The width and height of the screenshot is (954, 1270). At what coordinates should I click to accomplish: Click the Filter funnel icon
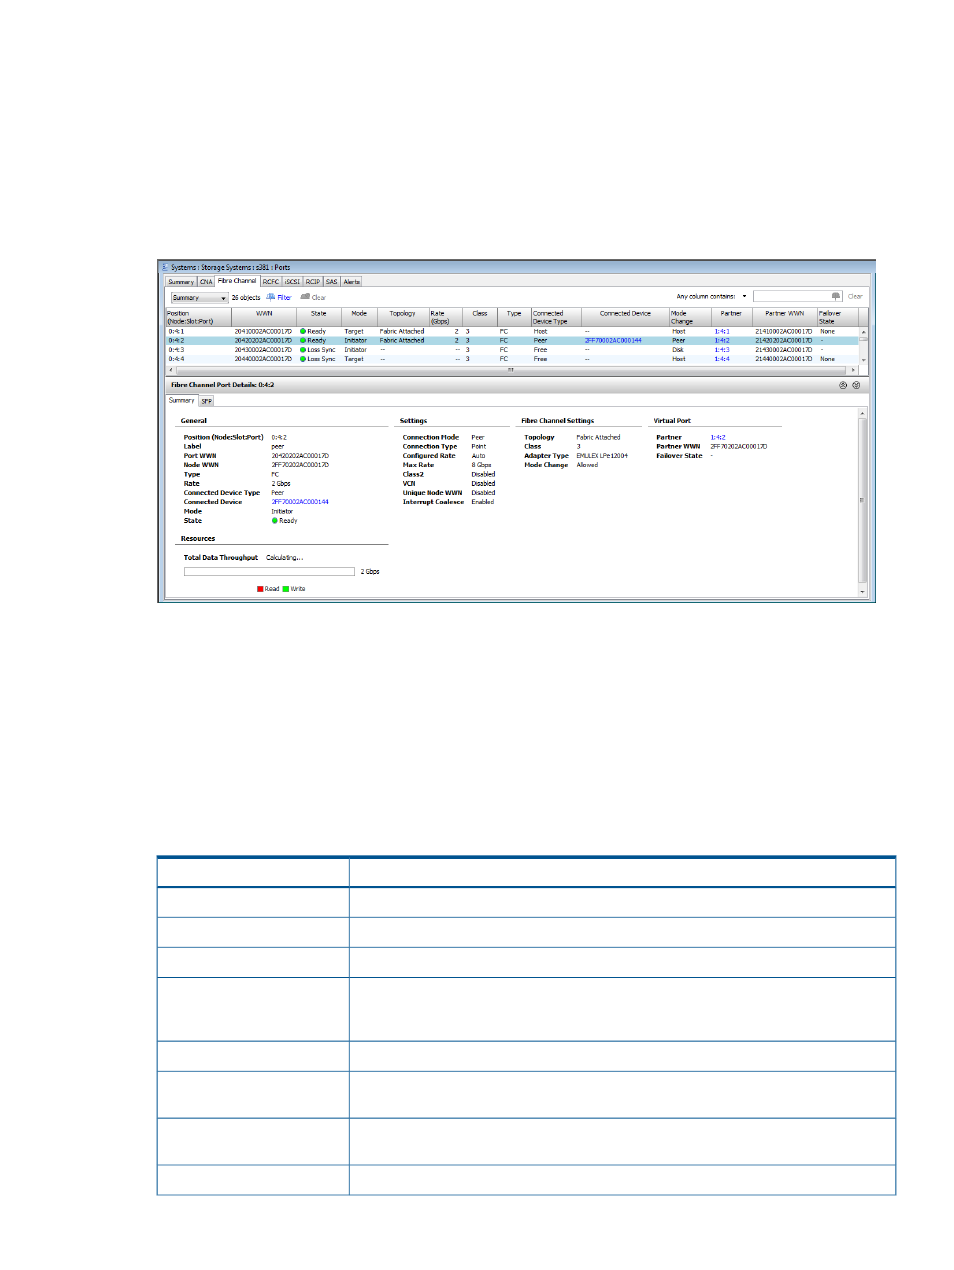tap(271, 297)
